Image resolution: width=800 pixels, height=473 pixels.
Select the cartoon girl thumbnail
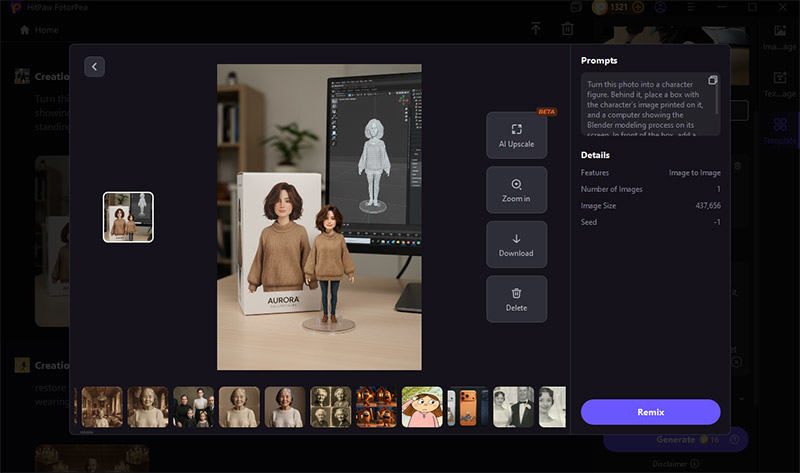point(422,407)
